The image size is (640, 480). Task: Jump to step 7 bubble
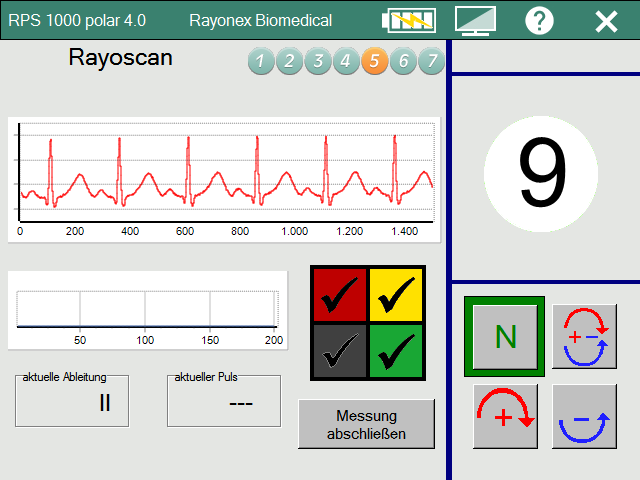coord(431,62)
